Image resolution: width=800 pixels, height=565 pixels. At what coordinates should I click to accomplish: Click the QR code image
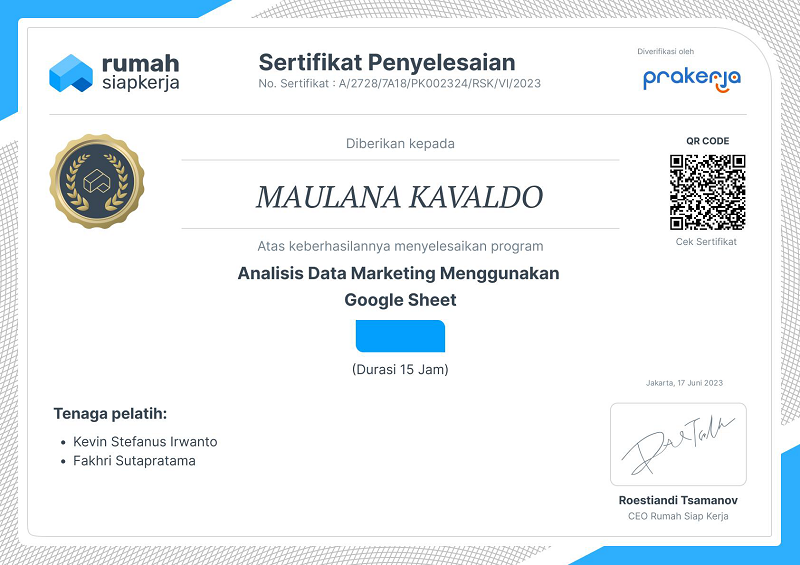(707, 192)
